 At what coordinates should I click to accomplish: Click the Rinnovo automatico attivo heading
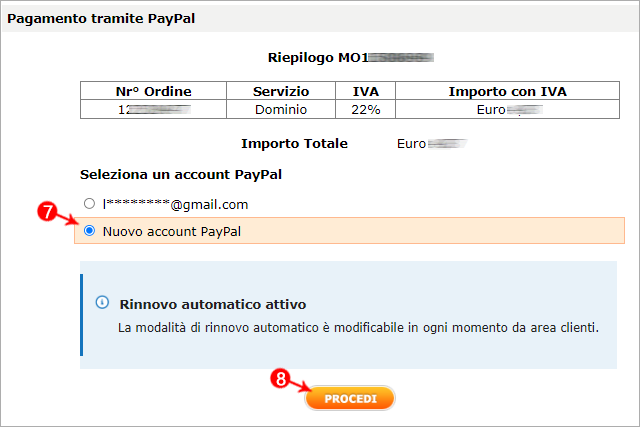[x=213, y=305]
